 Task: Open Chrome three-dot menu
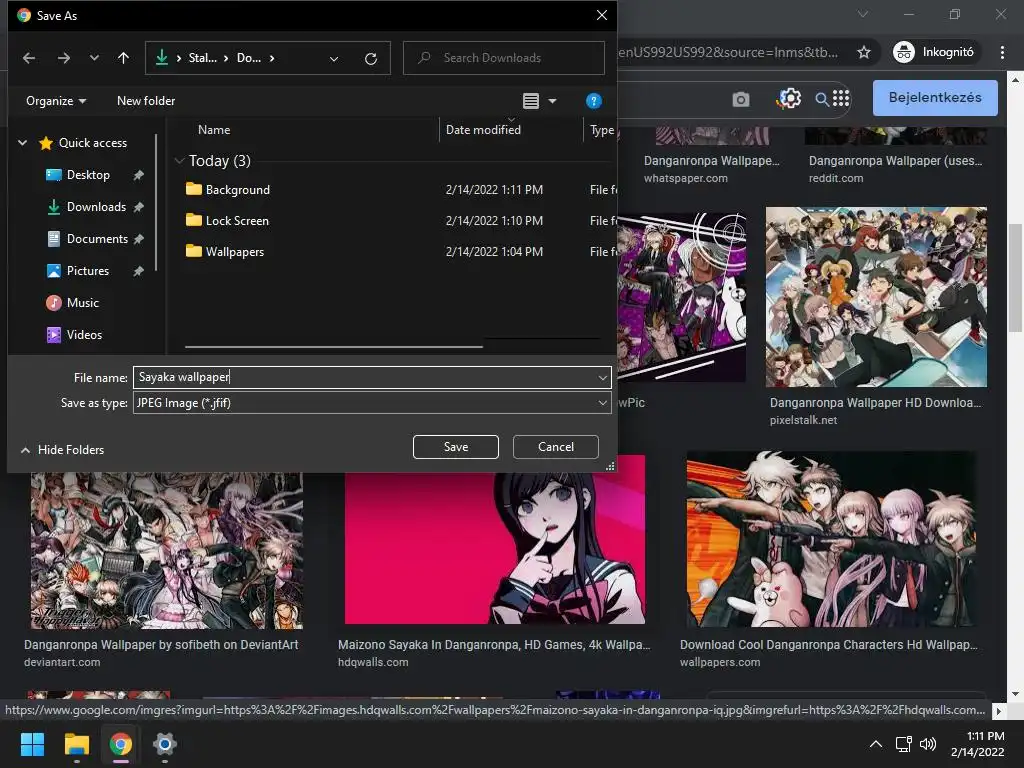click(x=1002, y=52)
